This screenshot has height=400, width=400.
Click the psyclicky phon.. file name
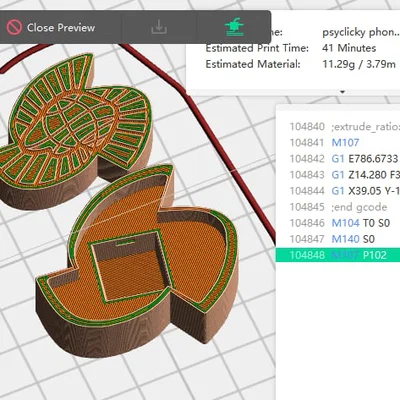361,32
